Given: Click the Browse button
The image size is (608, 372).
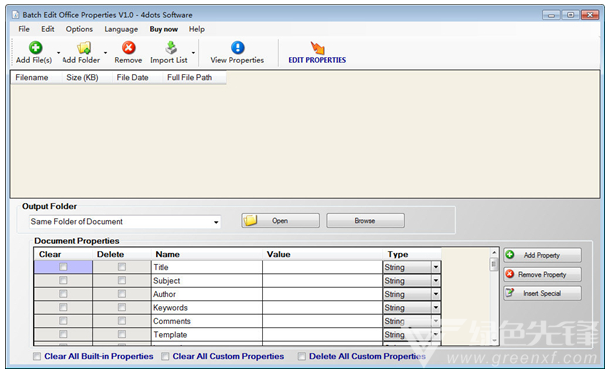Looking at the screenshot, I should (365, 221).
